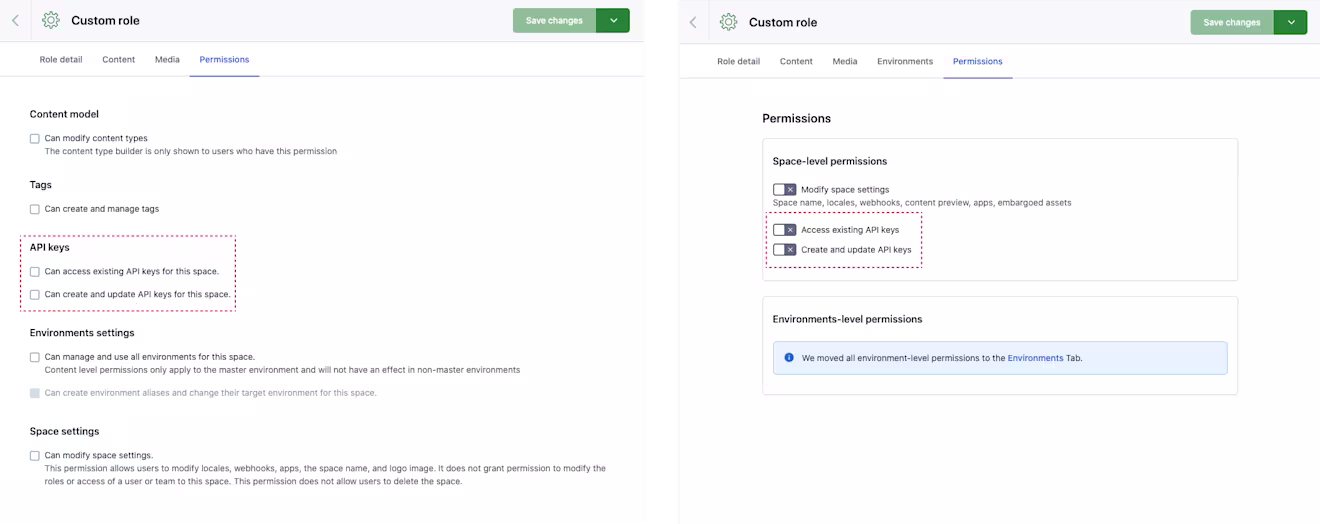
Task: Check 'Can create and update API keys for this space'
Action: pyautogui.click(x=35, y=294)
